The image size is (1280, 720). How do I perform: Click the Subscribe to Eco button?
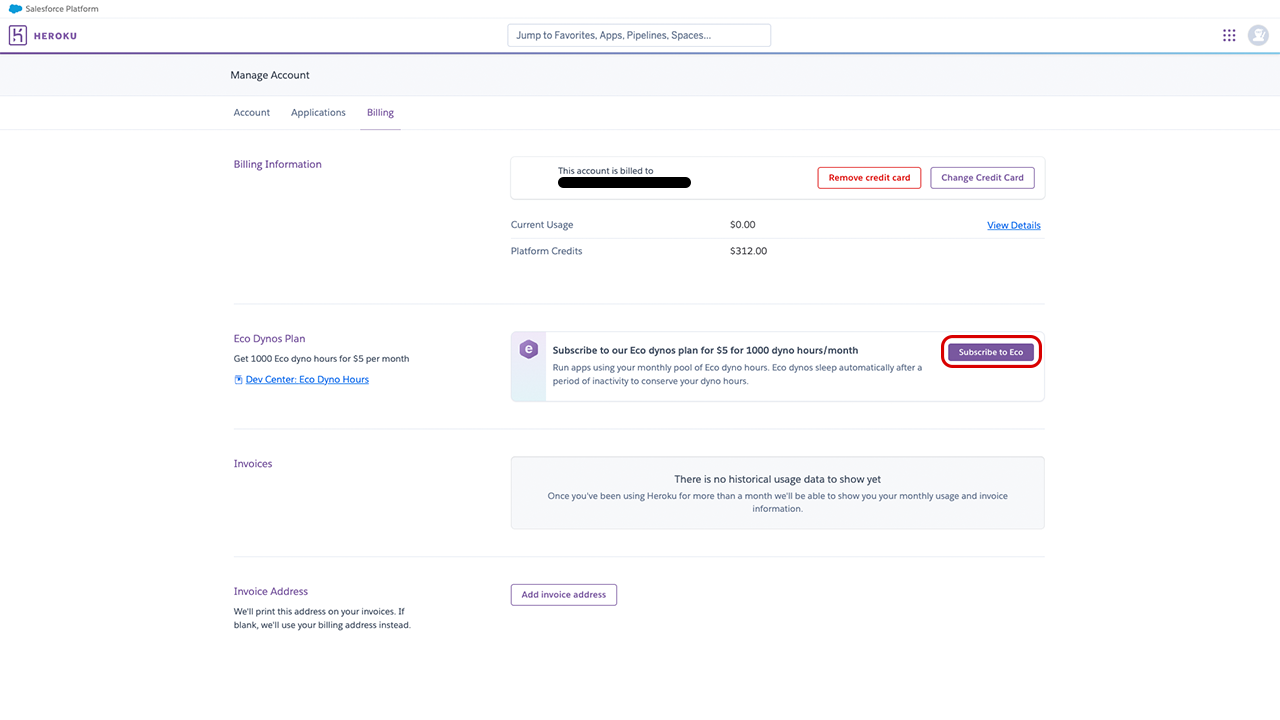click(990, 352)
